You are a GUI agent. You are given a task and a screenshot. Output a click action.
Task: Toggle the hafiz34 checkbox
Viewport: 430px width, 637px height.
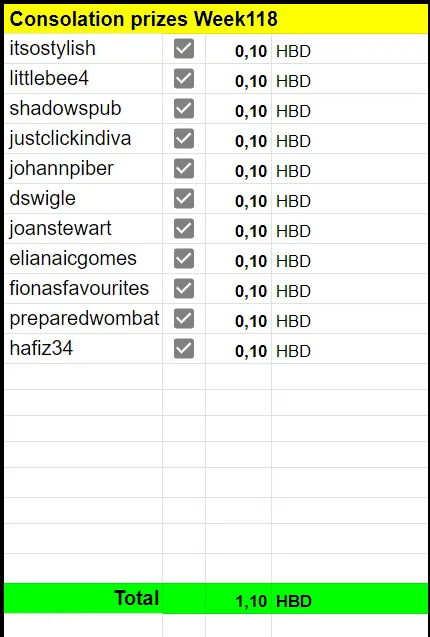coord(184,349)
